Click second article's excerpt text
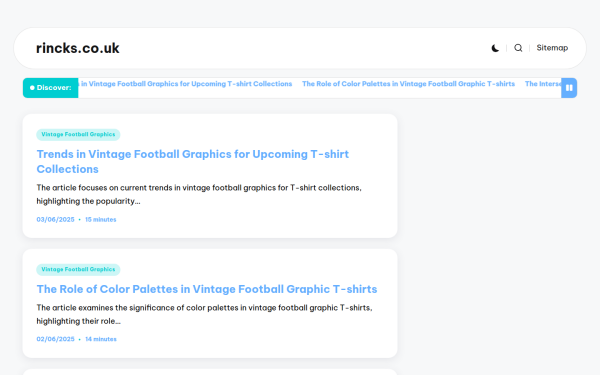The image size is (600, 375). 204,314
